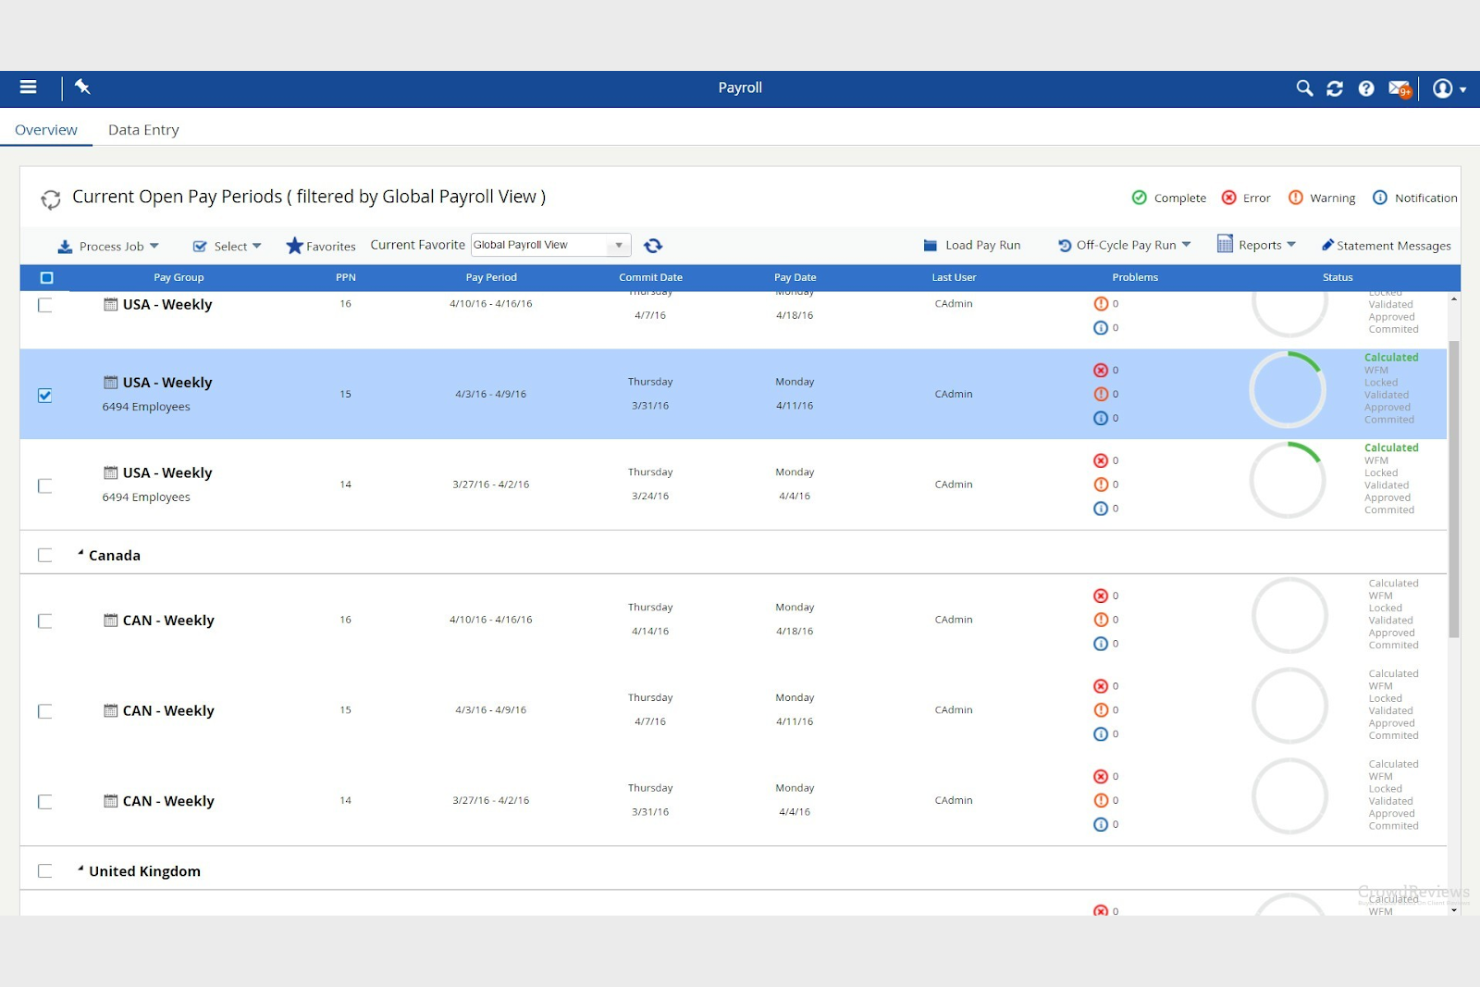Click the refresh icon in the top bar

1334,88
